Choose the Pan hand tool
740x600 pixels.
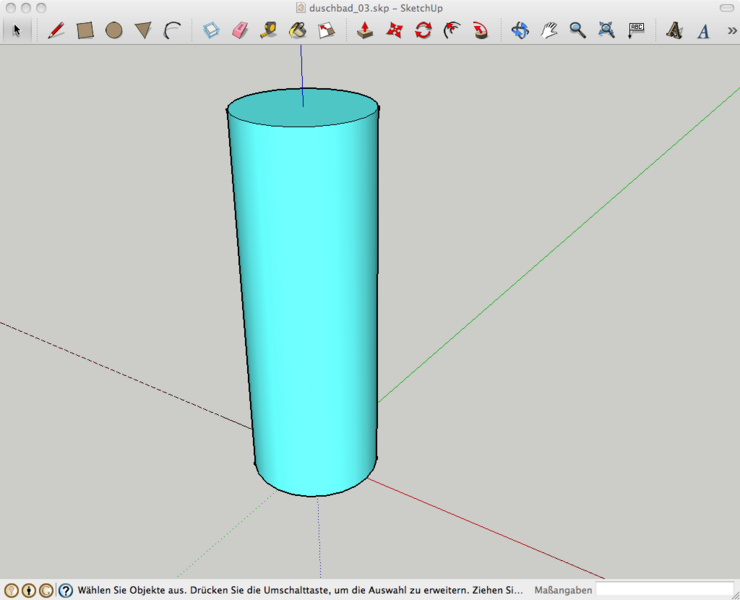coord(549,30)
